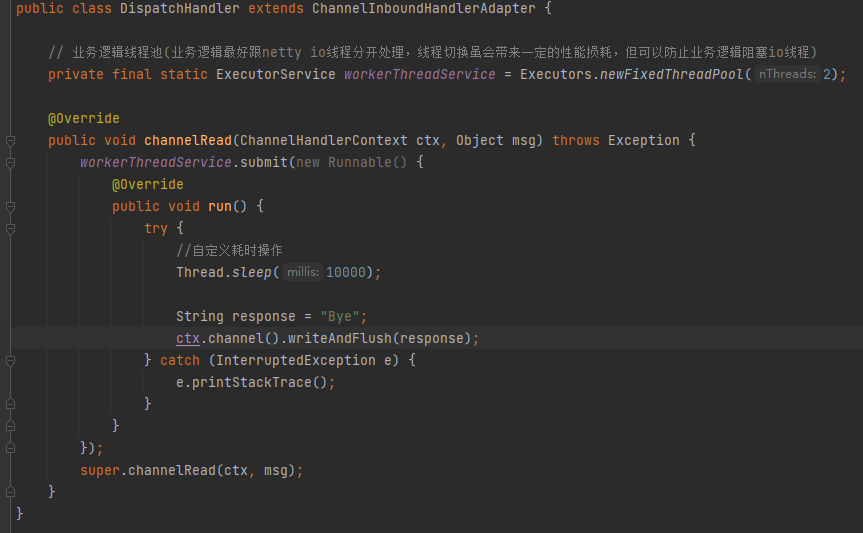
Task: Click the run method name
Action: tap(220, 206)
